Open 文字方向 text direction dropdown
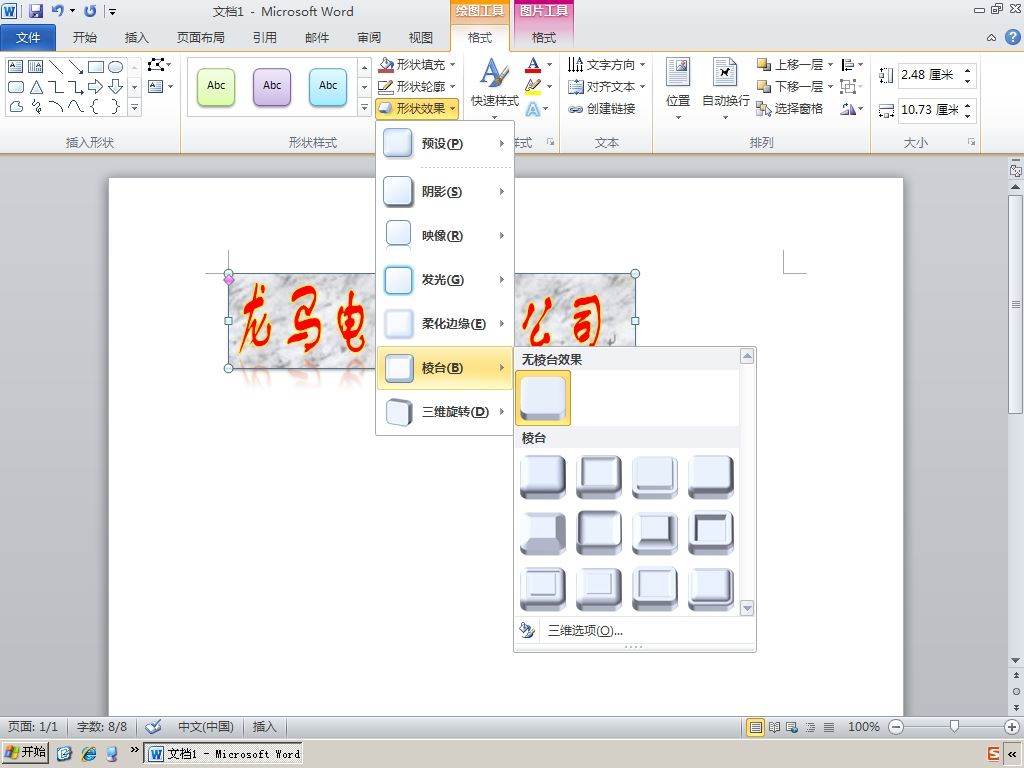Image resolution: width=1024 pixels, height=768 pixels. (606, 65)
